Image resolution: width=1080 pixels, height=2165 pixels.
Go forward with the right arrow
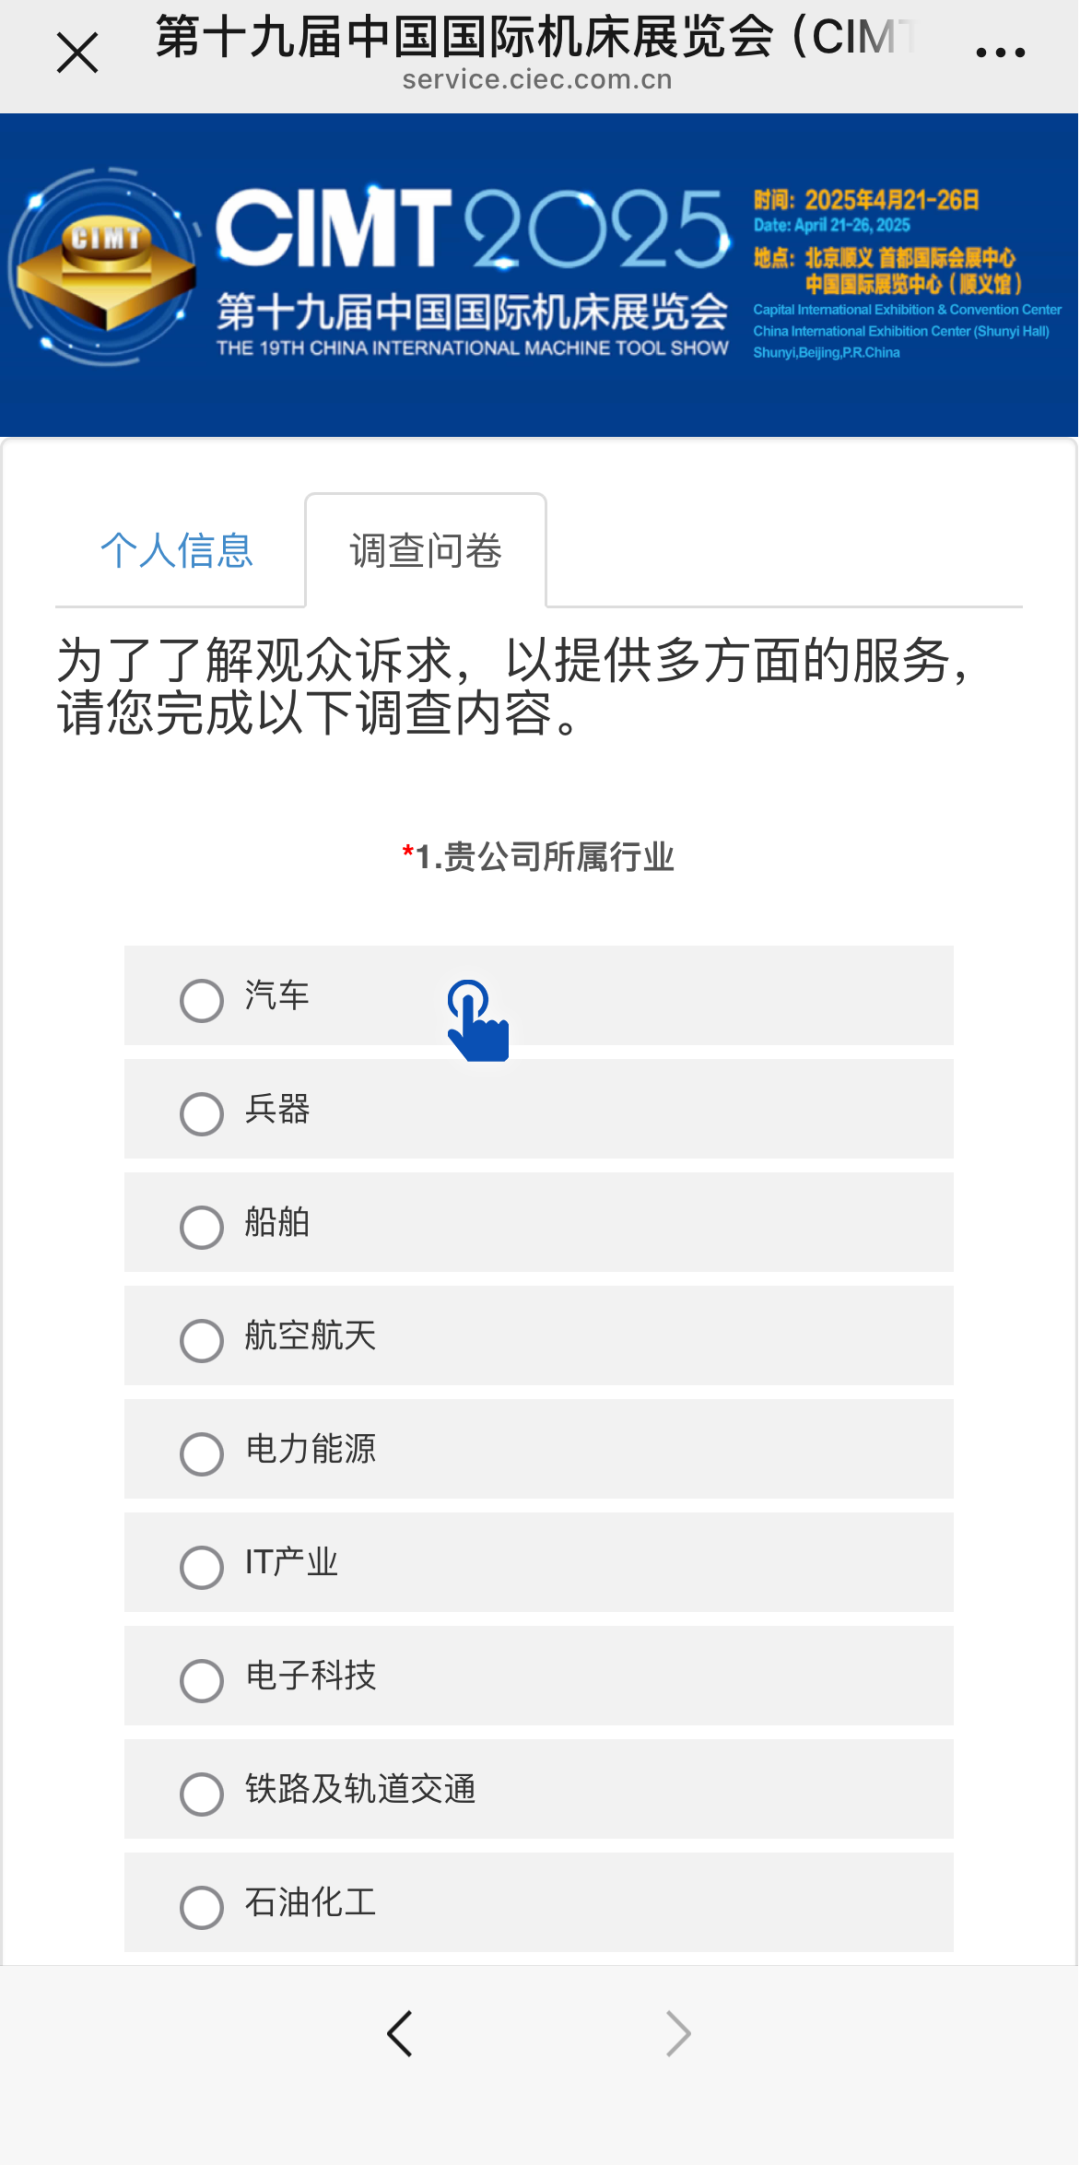pyautogui.click(x=678, y=2033)
